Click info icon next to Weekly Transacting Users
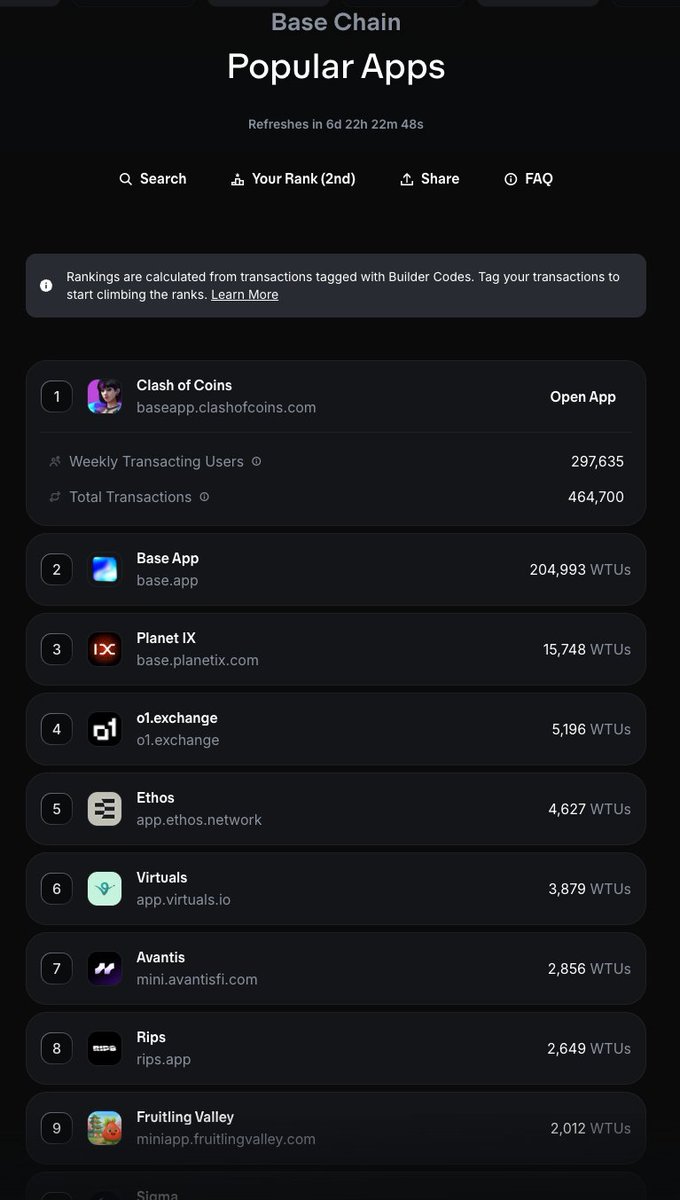The height and width of the screenshot is (1200, 680). (257, 462)
